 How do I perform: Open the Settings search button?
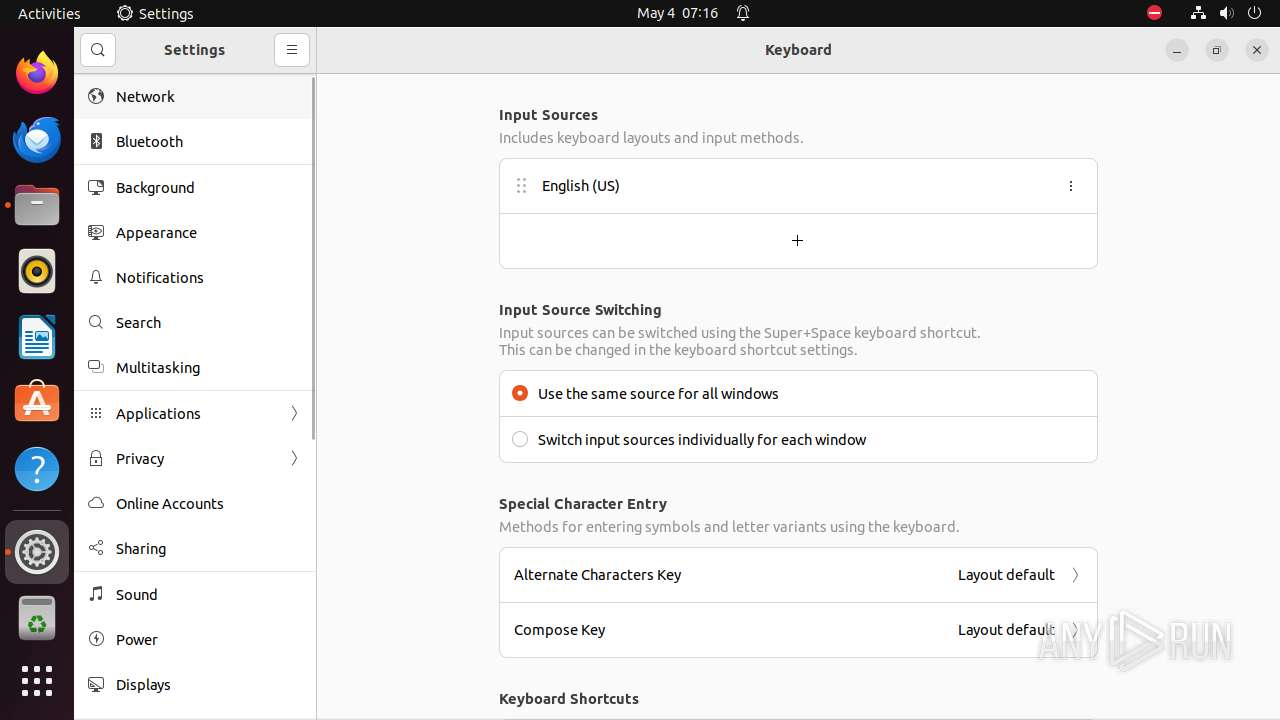pos(98,50)
